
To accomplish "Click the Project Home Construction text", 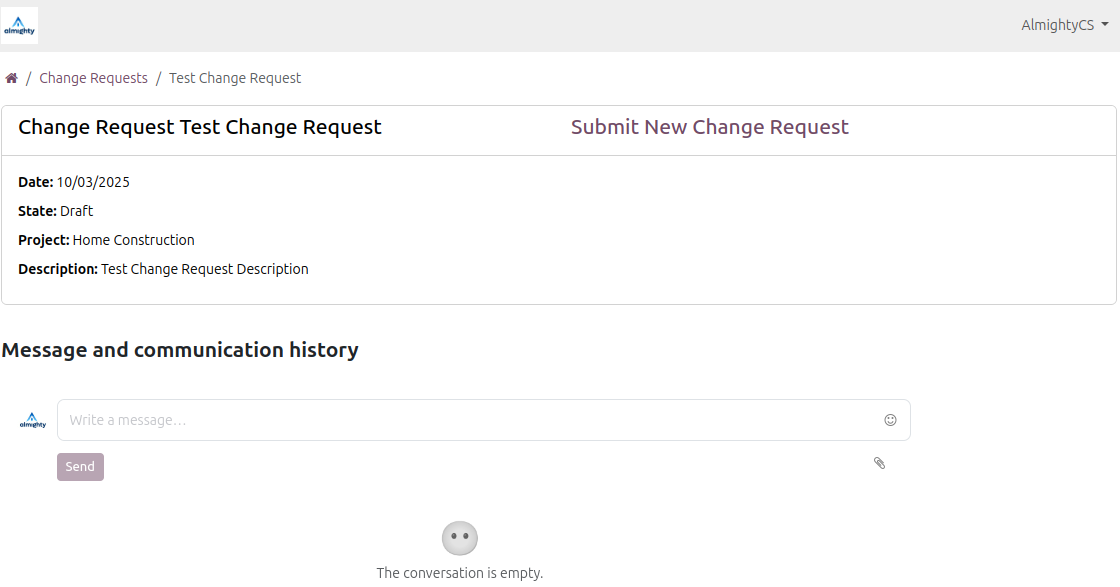I will pyautogui.click(x=133, y=240).
